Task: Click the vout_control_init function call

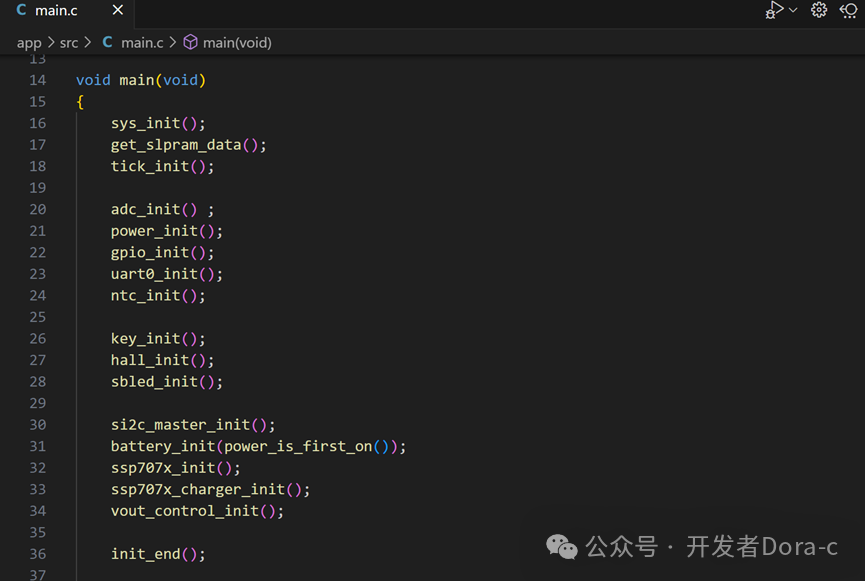Action: tap(185, 511)
